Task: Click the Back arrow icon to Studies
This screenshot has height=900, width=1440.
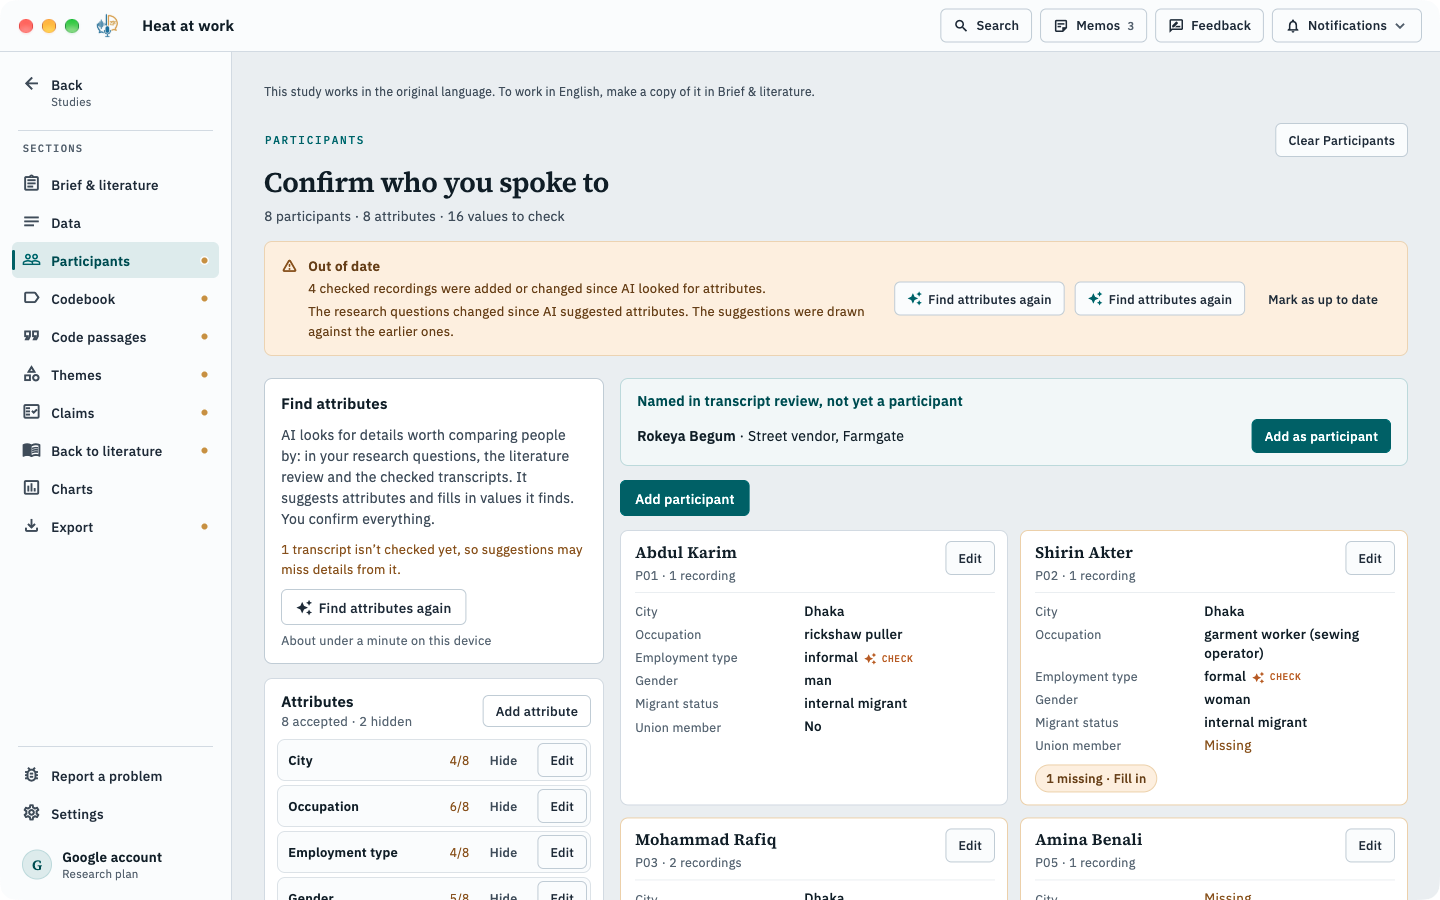Action: point(31,84)
